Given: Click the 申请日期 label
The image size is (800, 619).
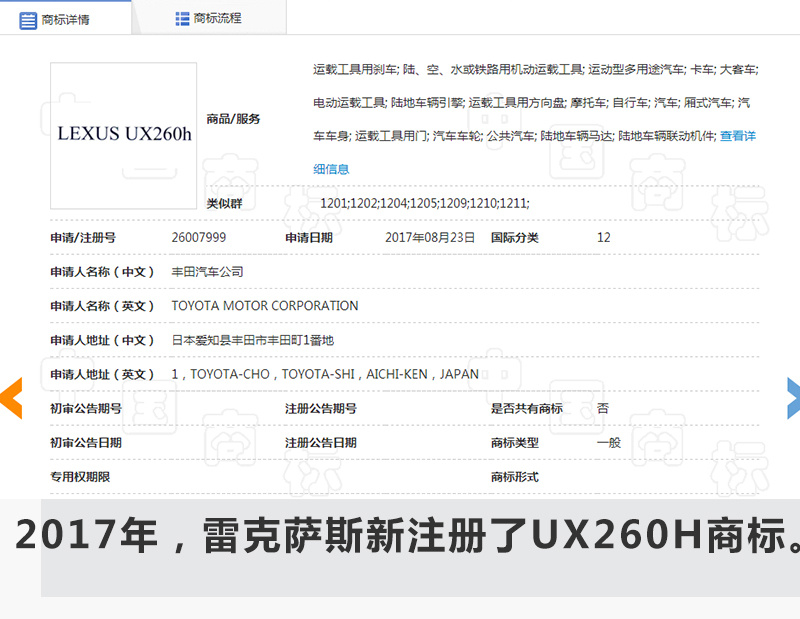Looking at the screenshot, I should (x=309, y=238).
